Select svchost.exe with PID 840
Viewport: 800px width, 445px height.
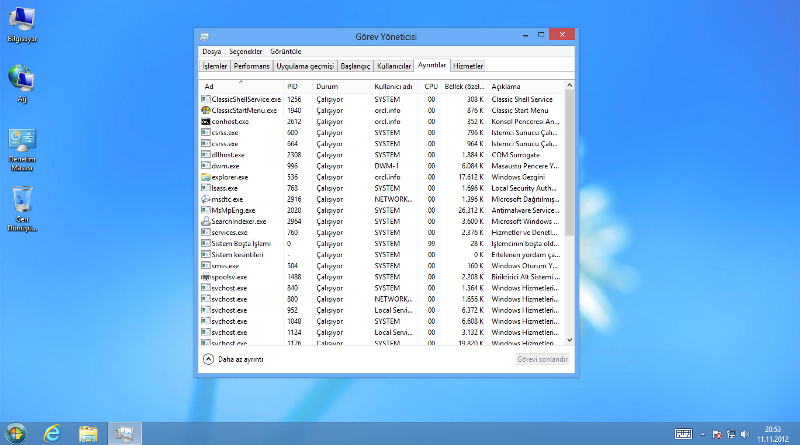click(x=382, y=288)
